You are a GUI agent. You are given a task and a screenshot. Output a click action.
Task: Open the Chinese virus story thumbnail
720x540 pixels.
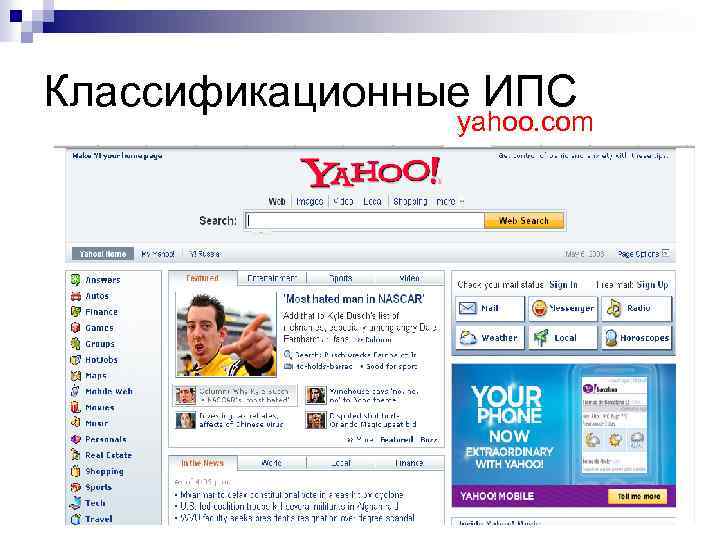[186, 420]
